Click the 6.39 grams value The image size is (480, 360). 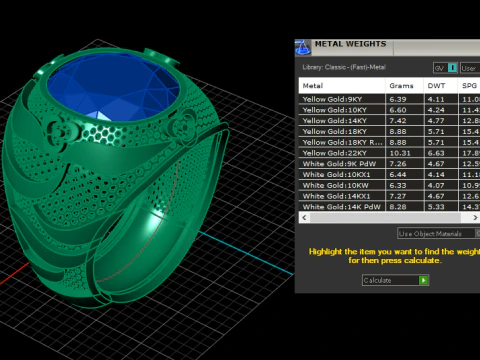pyautogui.click(x=398, y=99)
